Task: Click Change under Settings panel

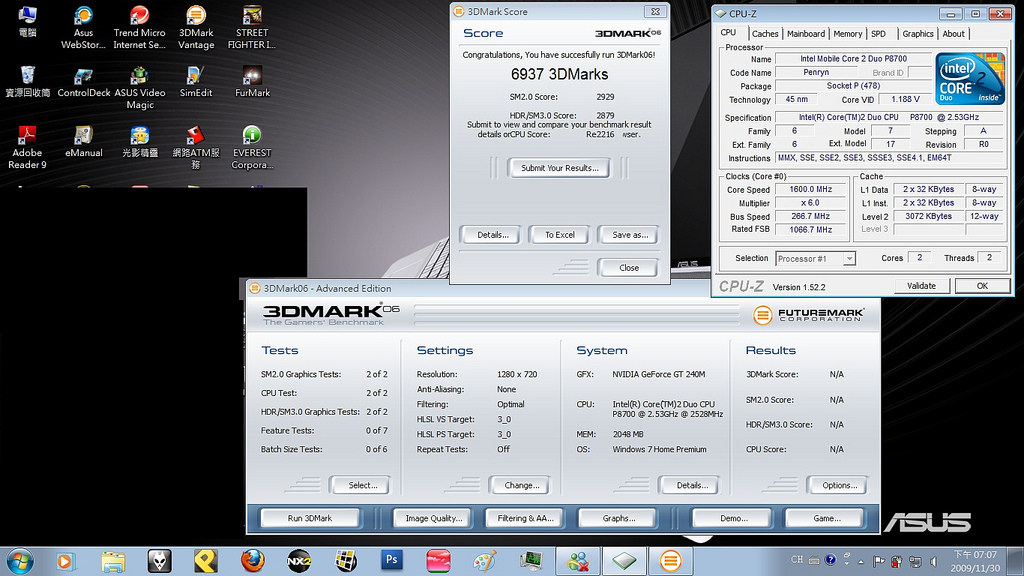Action: (521, 485)
